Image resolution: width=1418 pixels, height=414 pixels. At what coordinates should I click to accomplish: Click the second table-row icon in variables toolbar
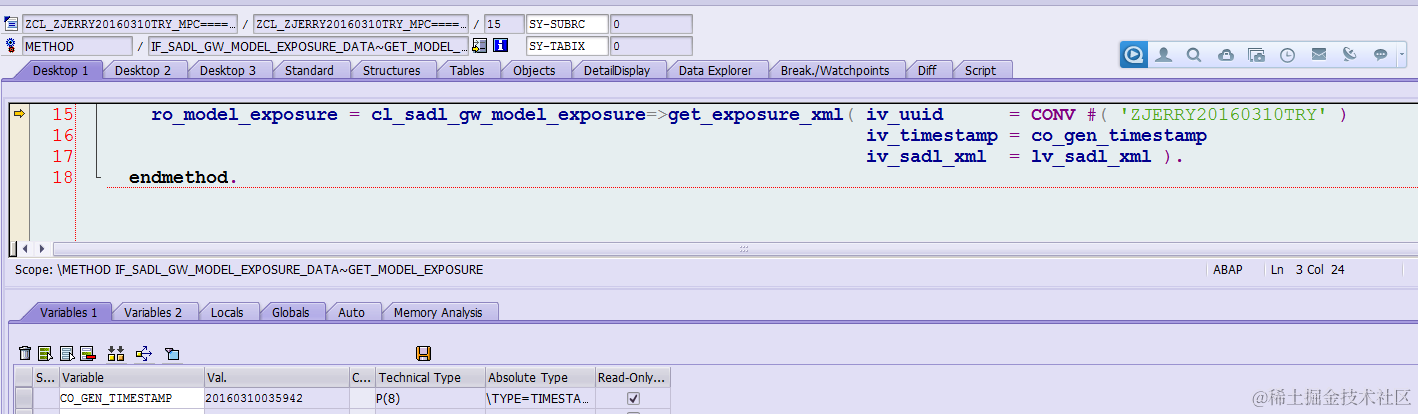tap(67, 353)
